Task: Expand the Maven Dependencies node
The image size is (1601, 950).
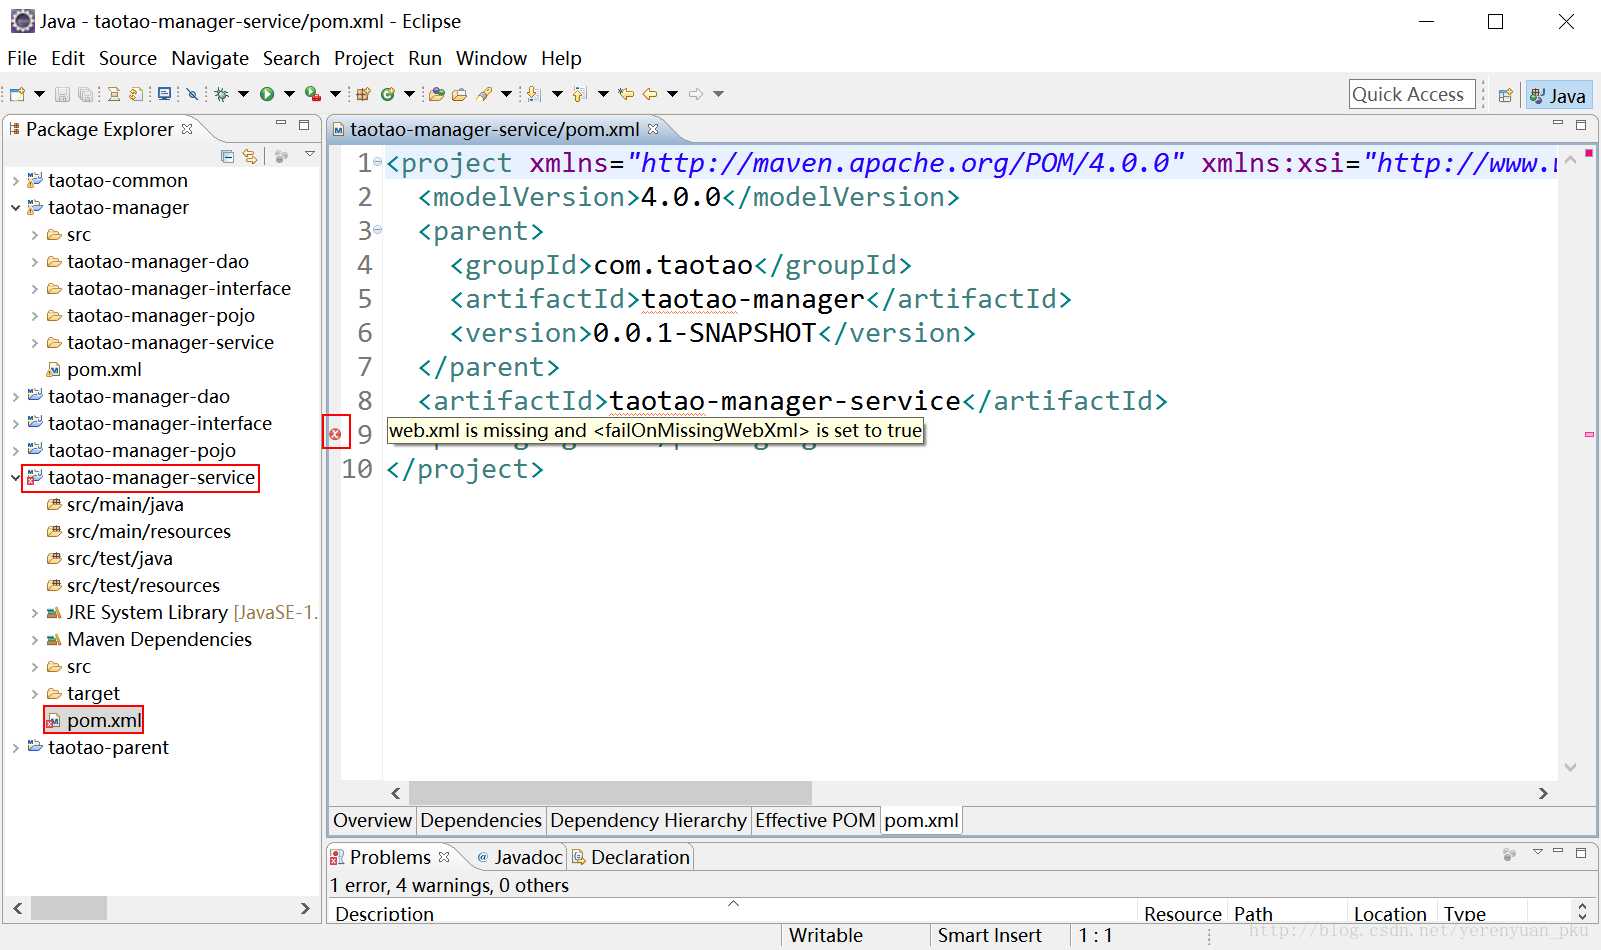Action: point(34,640)
